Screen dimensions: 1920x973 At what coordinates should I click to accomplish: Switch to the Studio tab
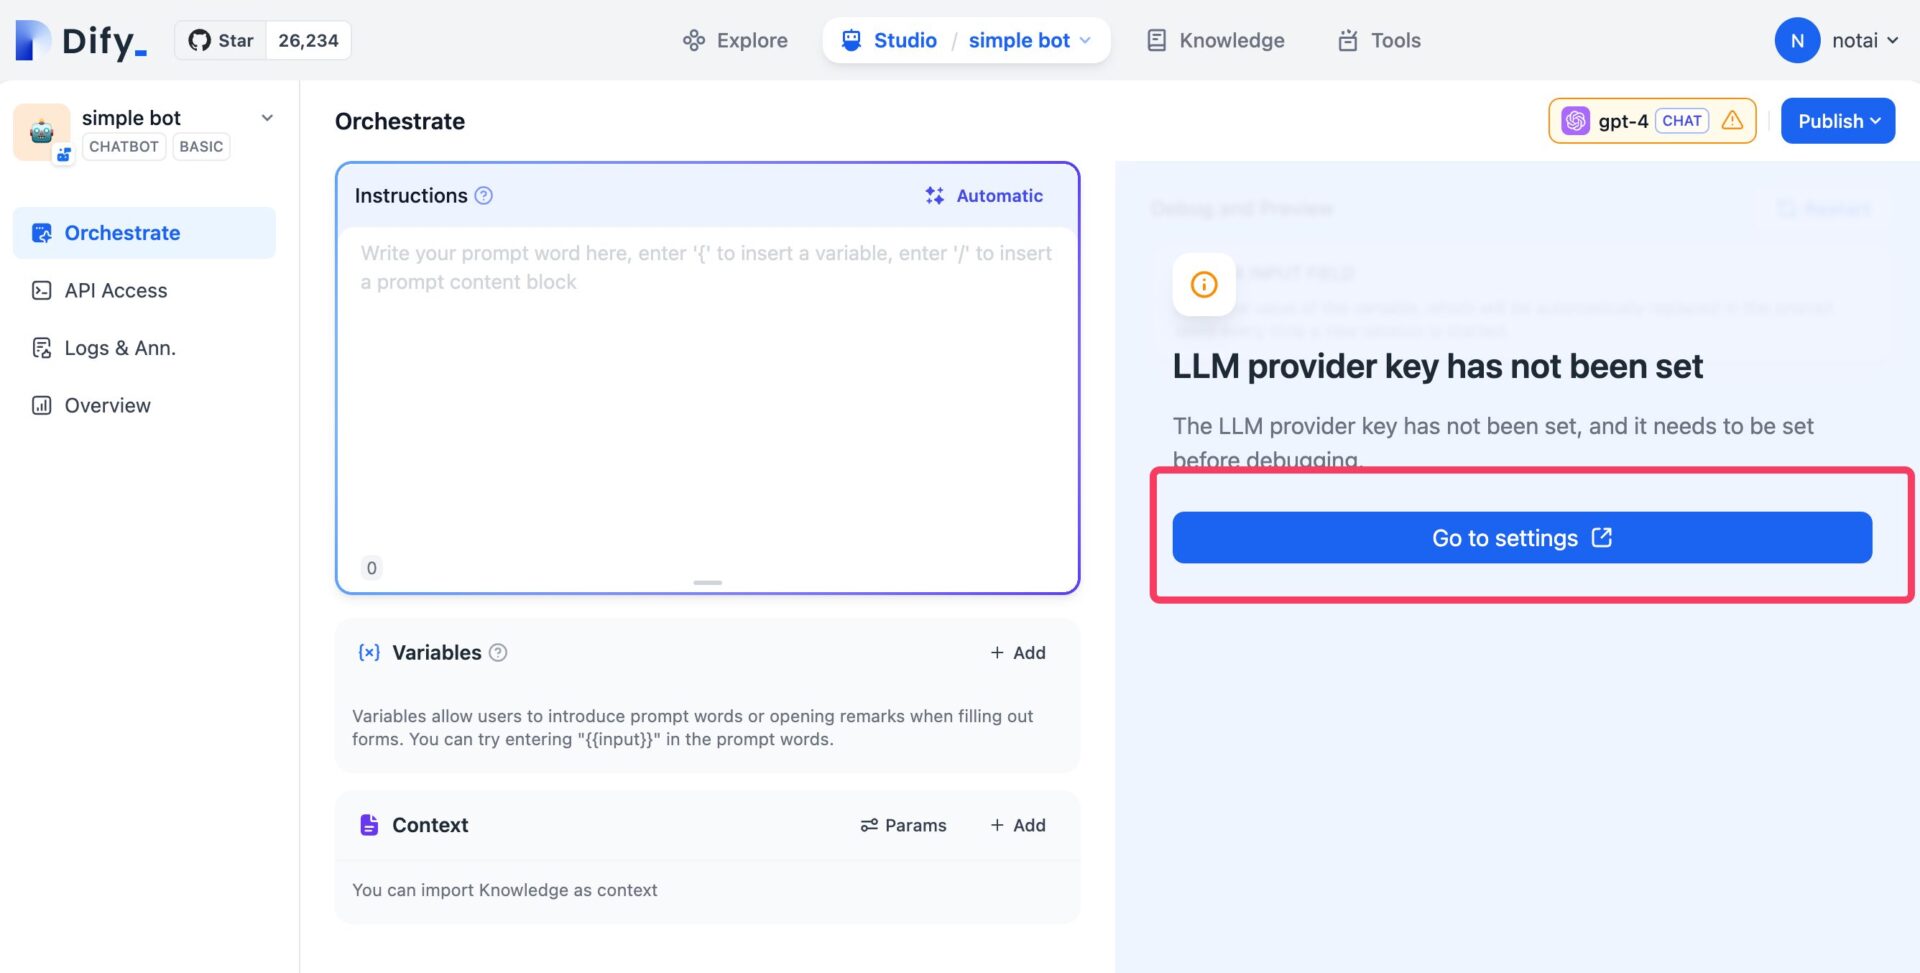click(x=889, y=40)
